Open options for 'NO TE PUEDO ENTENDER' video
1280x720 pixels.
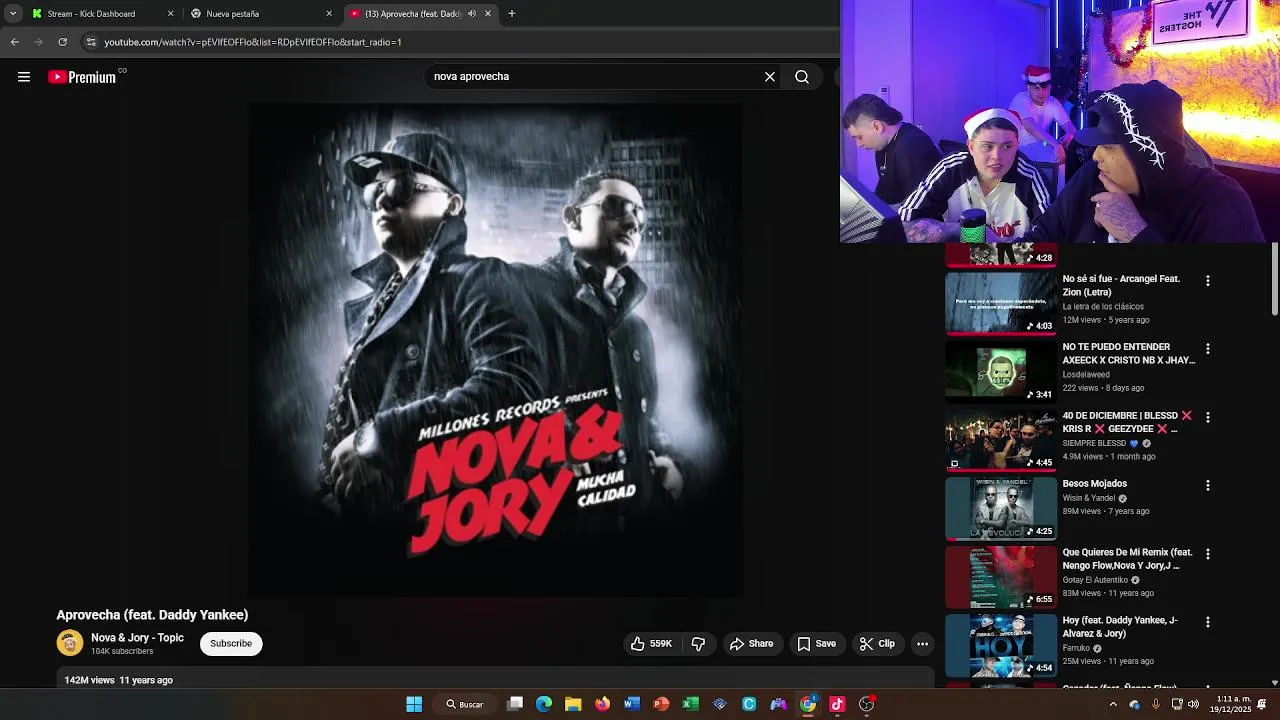coord(1208,349)
